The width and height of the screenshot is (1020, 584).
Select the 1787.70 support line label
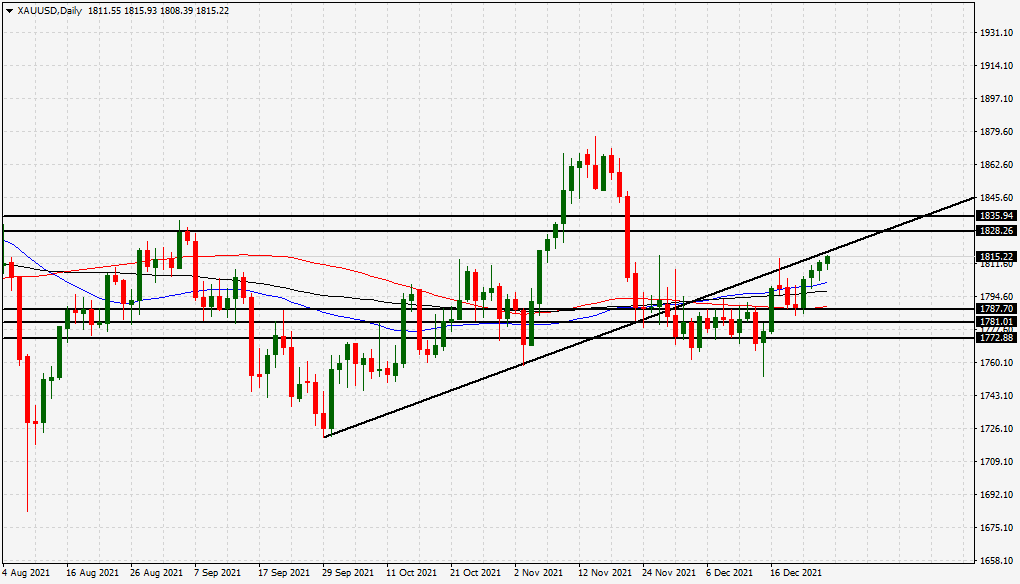pyautogui.click(x=996, y=309)
